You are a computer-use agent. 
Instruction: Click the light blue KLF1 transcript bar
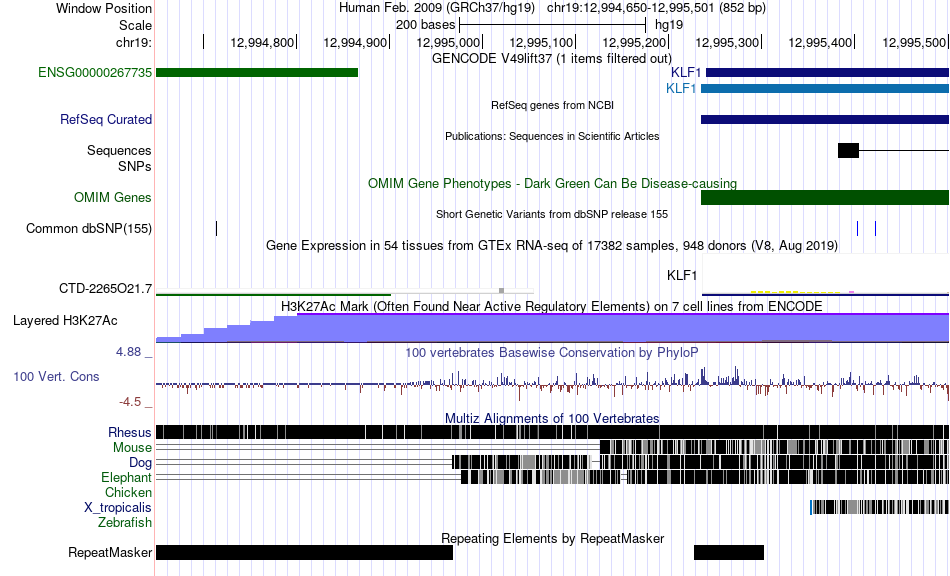pos(825,88)
